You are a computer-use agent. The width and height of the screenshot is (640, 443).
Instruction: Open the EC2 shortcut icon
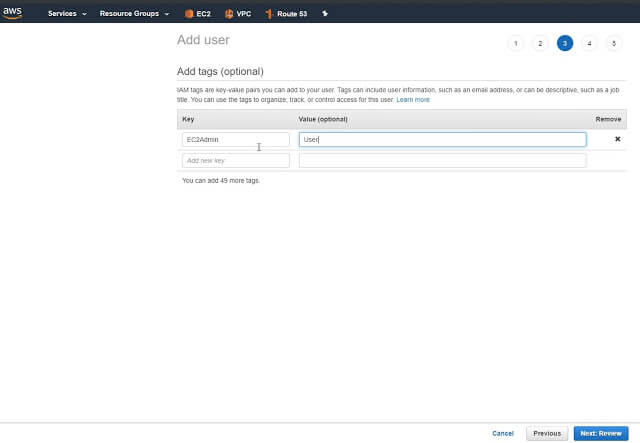pos(190,14)
